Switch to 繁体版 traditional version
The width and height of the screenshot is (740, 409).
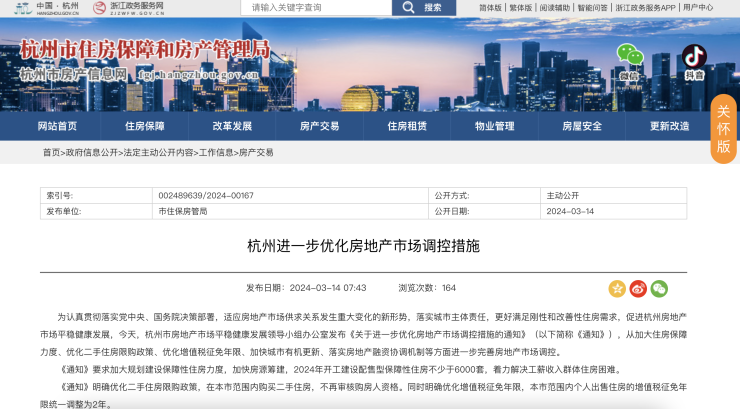point(521,8)
